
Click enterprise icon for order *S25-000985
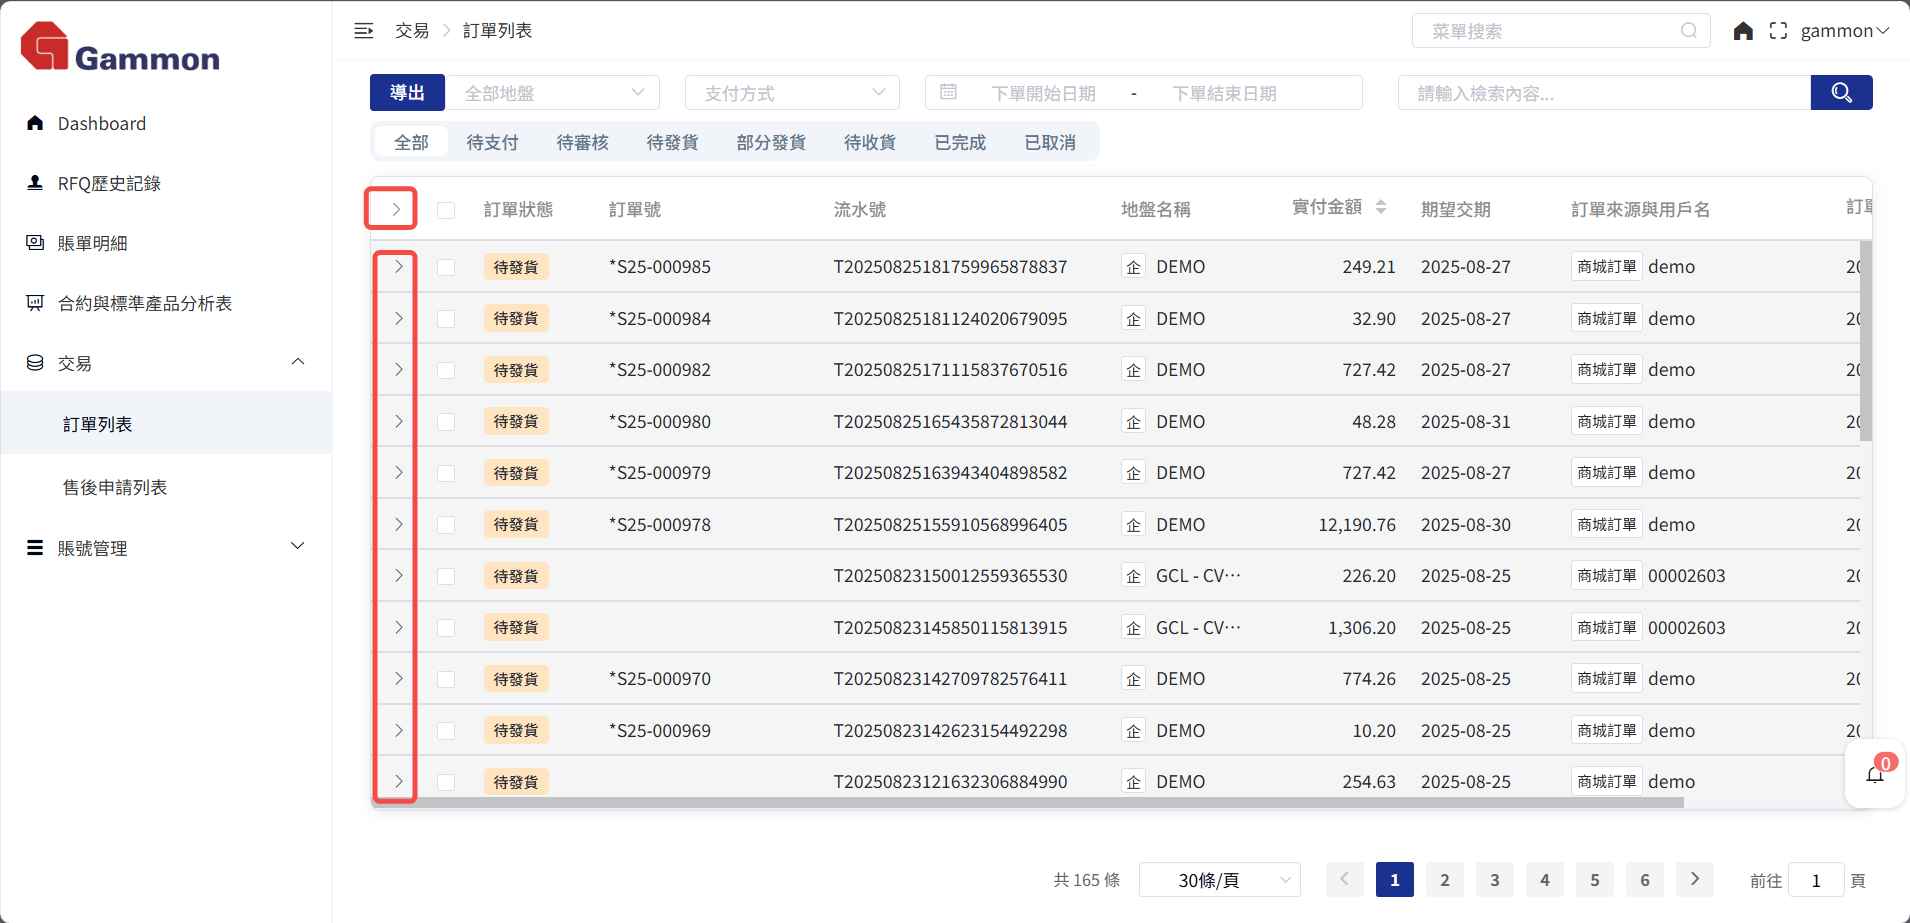click(x=1133, y=267)
